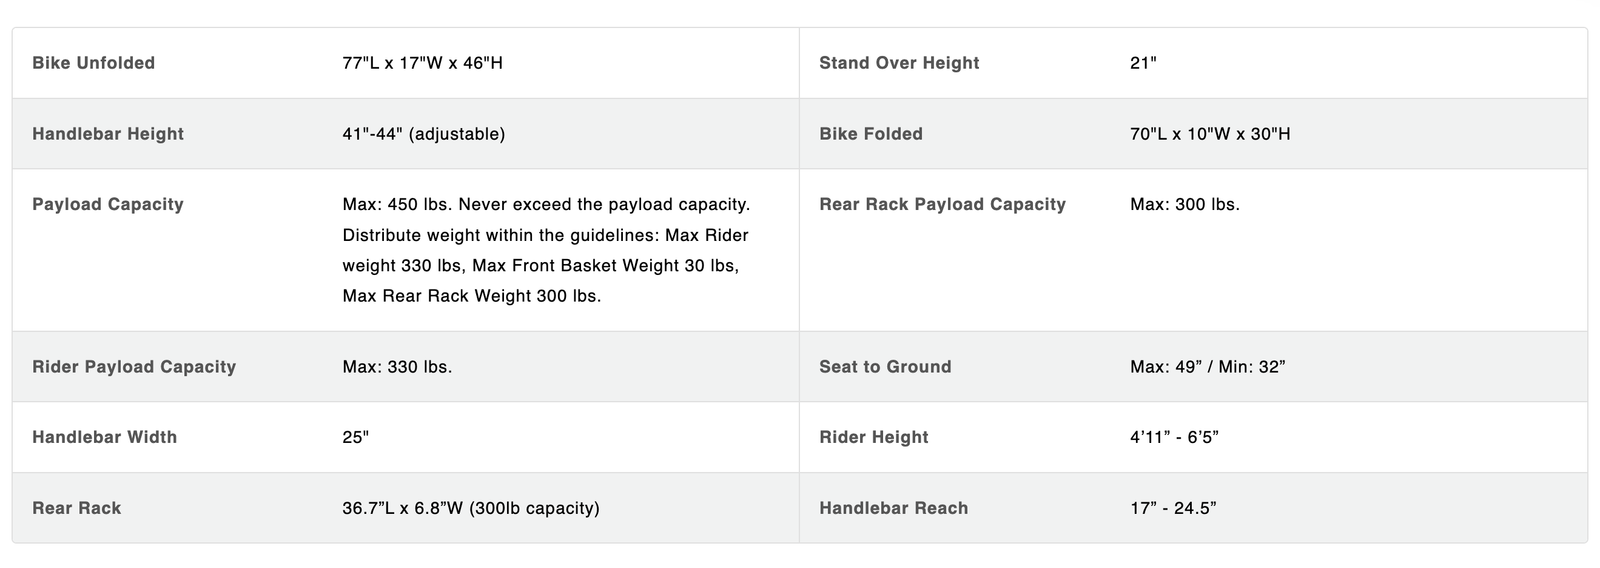Click the Max: 450 lbs payload description
The width and height of the screenshot is (1600, 568).
tap(546, 250)
